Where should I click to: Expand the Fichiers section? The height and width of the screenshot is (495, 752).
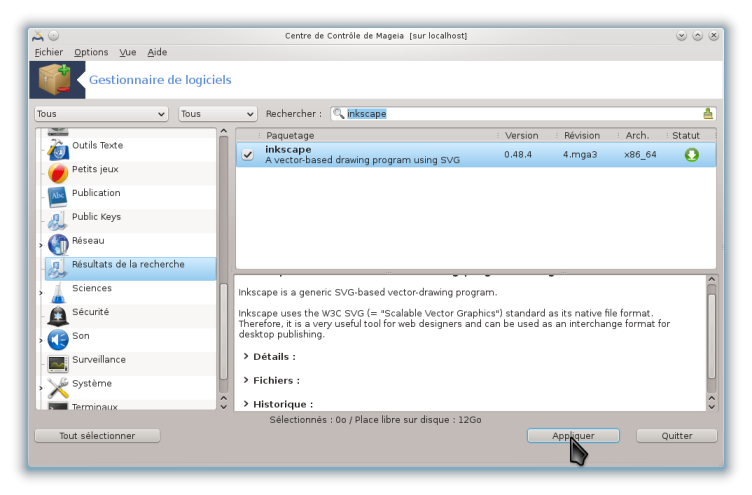click(246, 380)
